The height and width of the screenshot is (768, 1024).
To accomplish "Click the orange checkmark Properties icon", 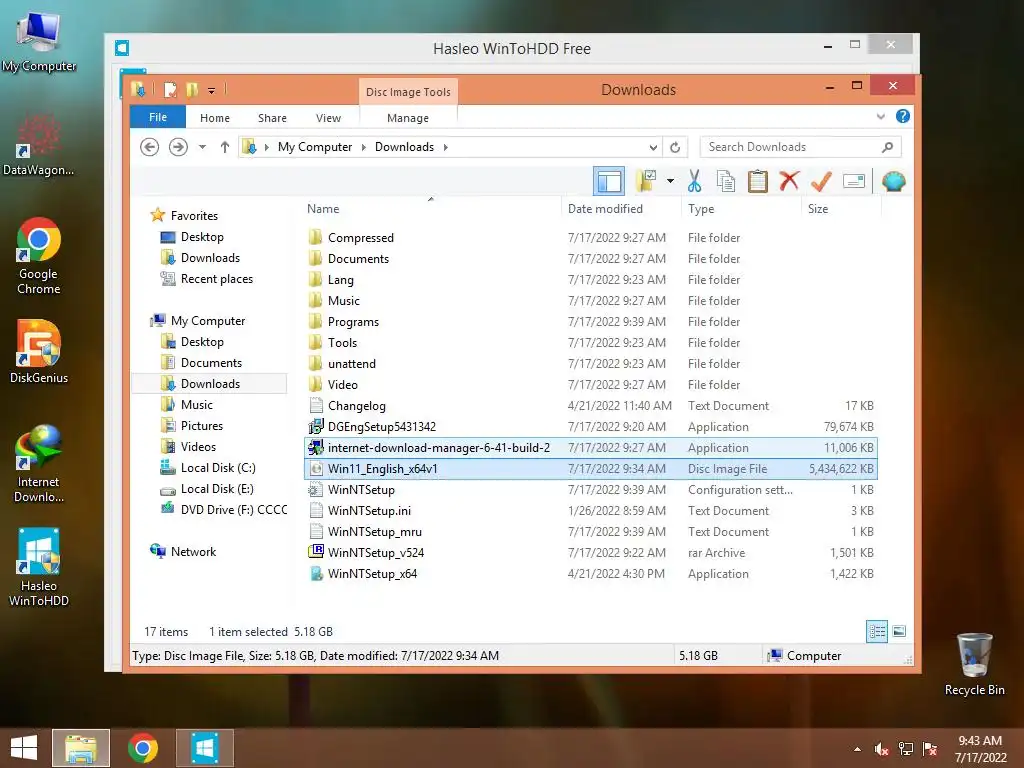I will (821, 181).
